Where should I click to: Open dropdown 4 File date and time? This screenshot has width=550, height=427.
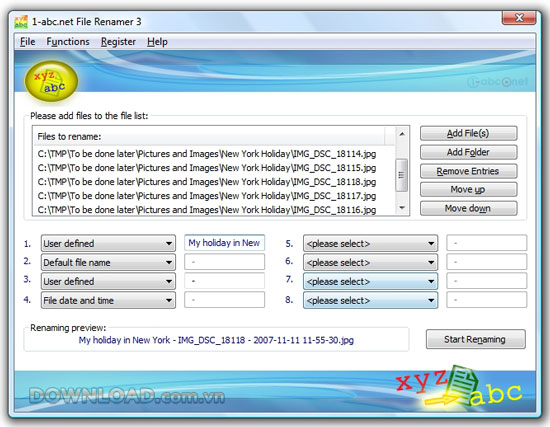point(108,300)
